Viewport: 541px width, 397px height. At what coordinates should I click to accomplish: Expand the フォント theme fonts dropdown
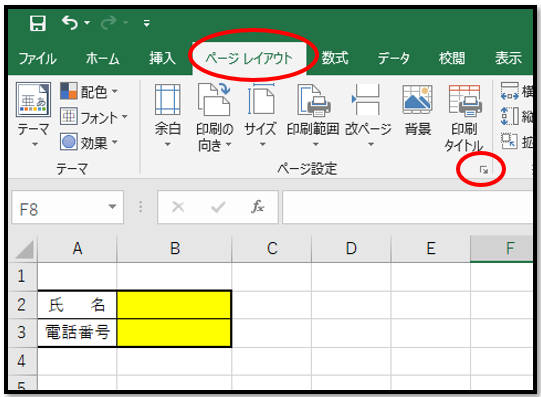pyautogui.click(x=94, y=117)
